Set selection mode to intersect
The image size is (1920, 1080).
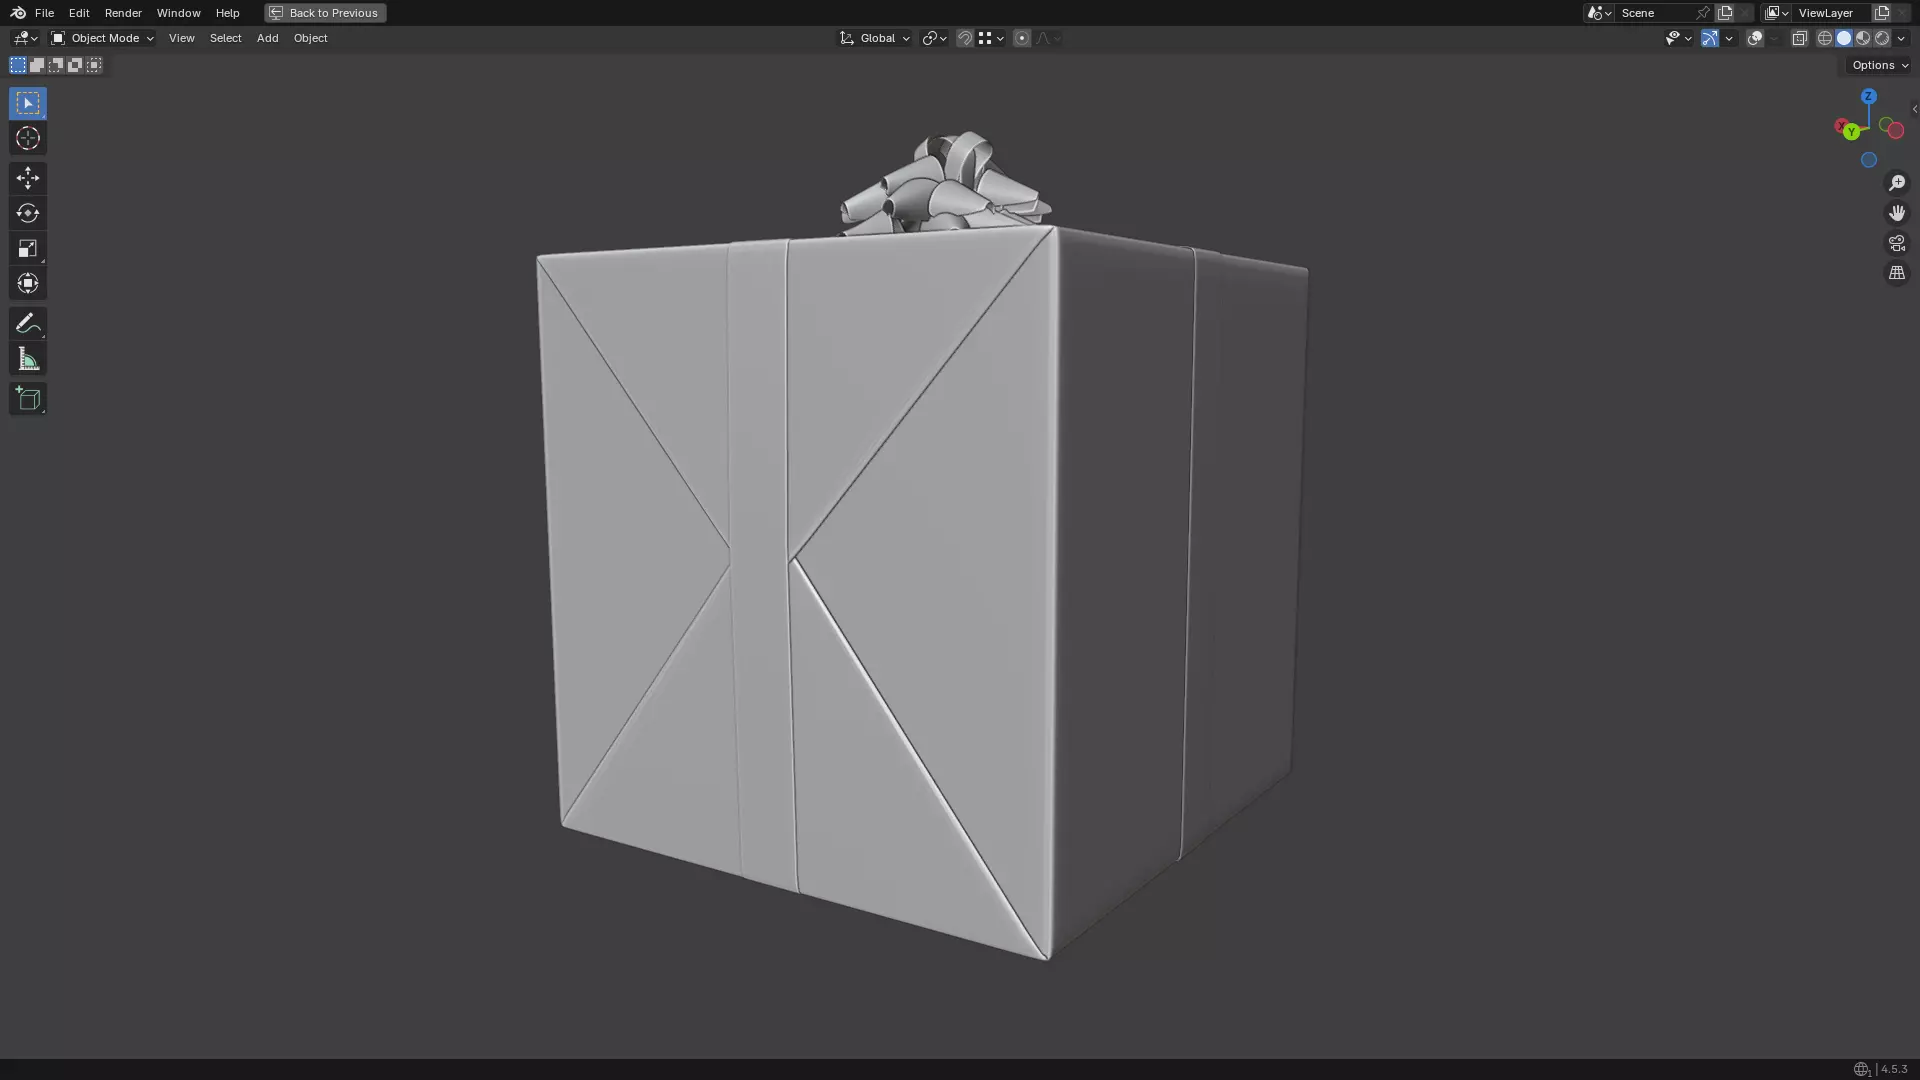[x=94, y=65]
